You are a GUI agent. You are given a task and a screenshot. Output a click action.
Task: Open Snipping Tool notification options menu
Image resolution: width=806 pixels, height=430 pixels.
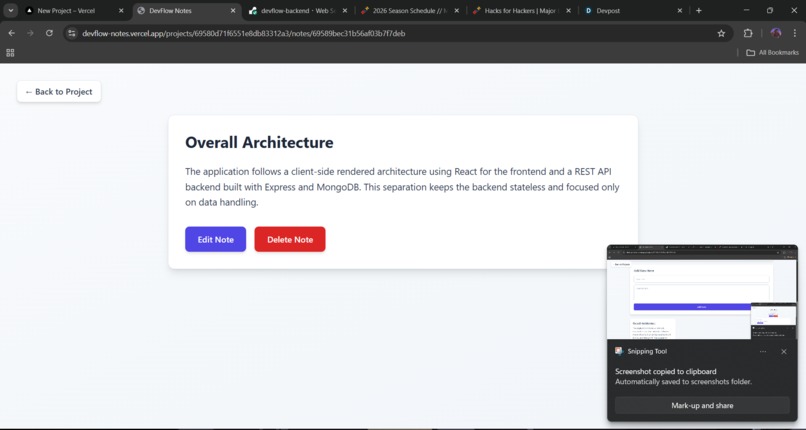763,352
